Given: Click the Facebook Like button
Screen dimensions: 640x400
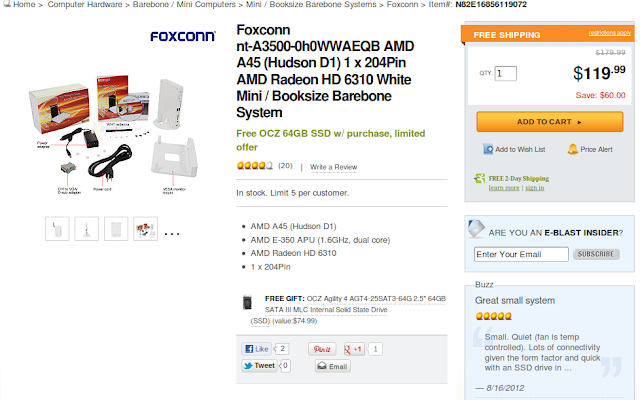Looking at the screenshot, I should point(257,349).
